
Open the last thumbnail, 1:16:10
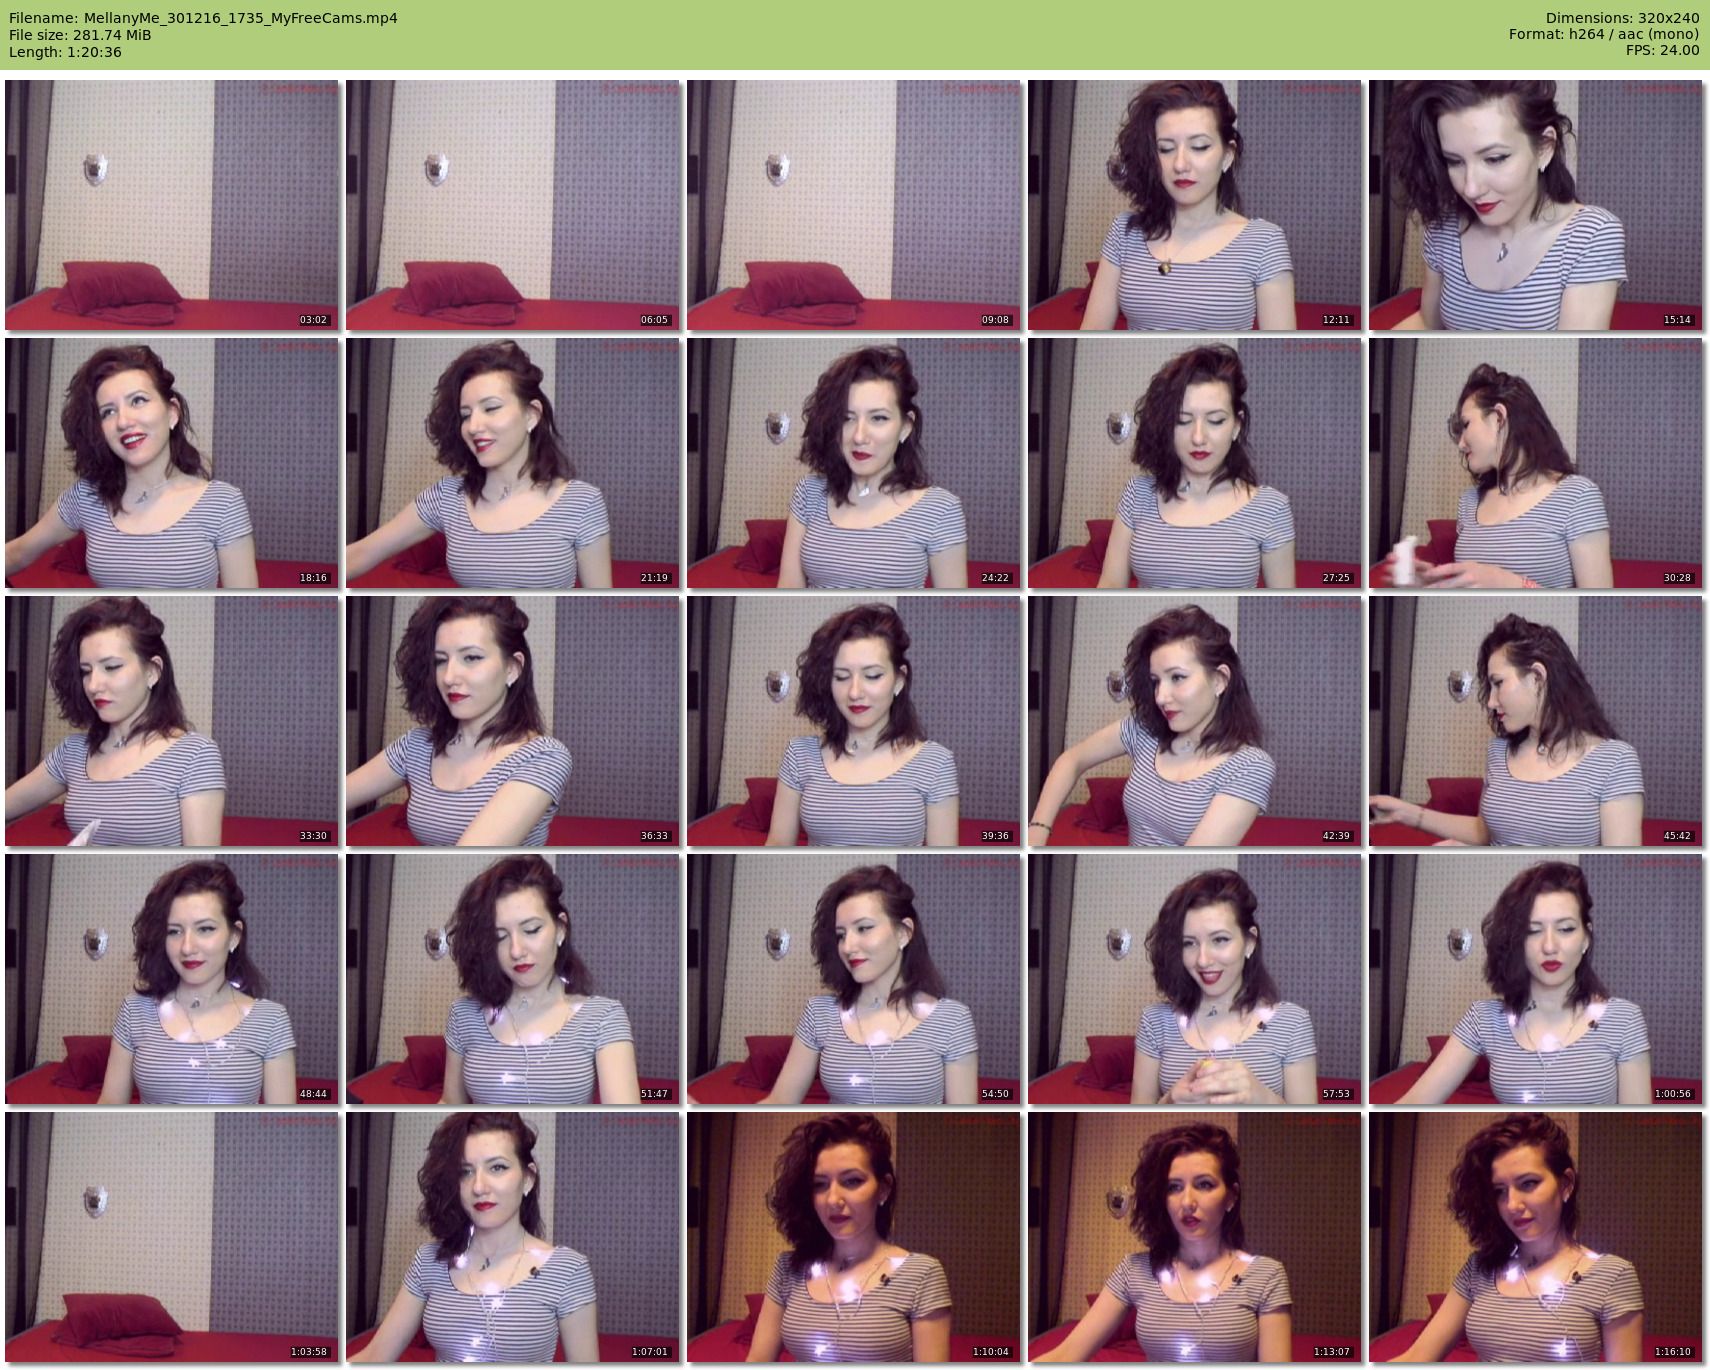coord(1536,1237)
